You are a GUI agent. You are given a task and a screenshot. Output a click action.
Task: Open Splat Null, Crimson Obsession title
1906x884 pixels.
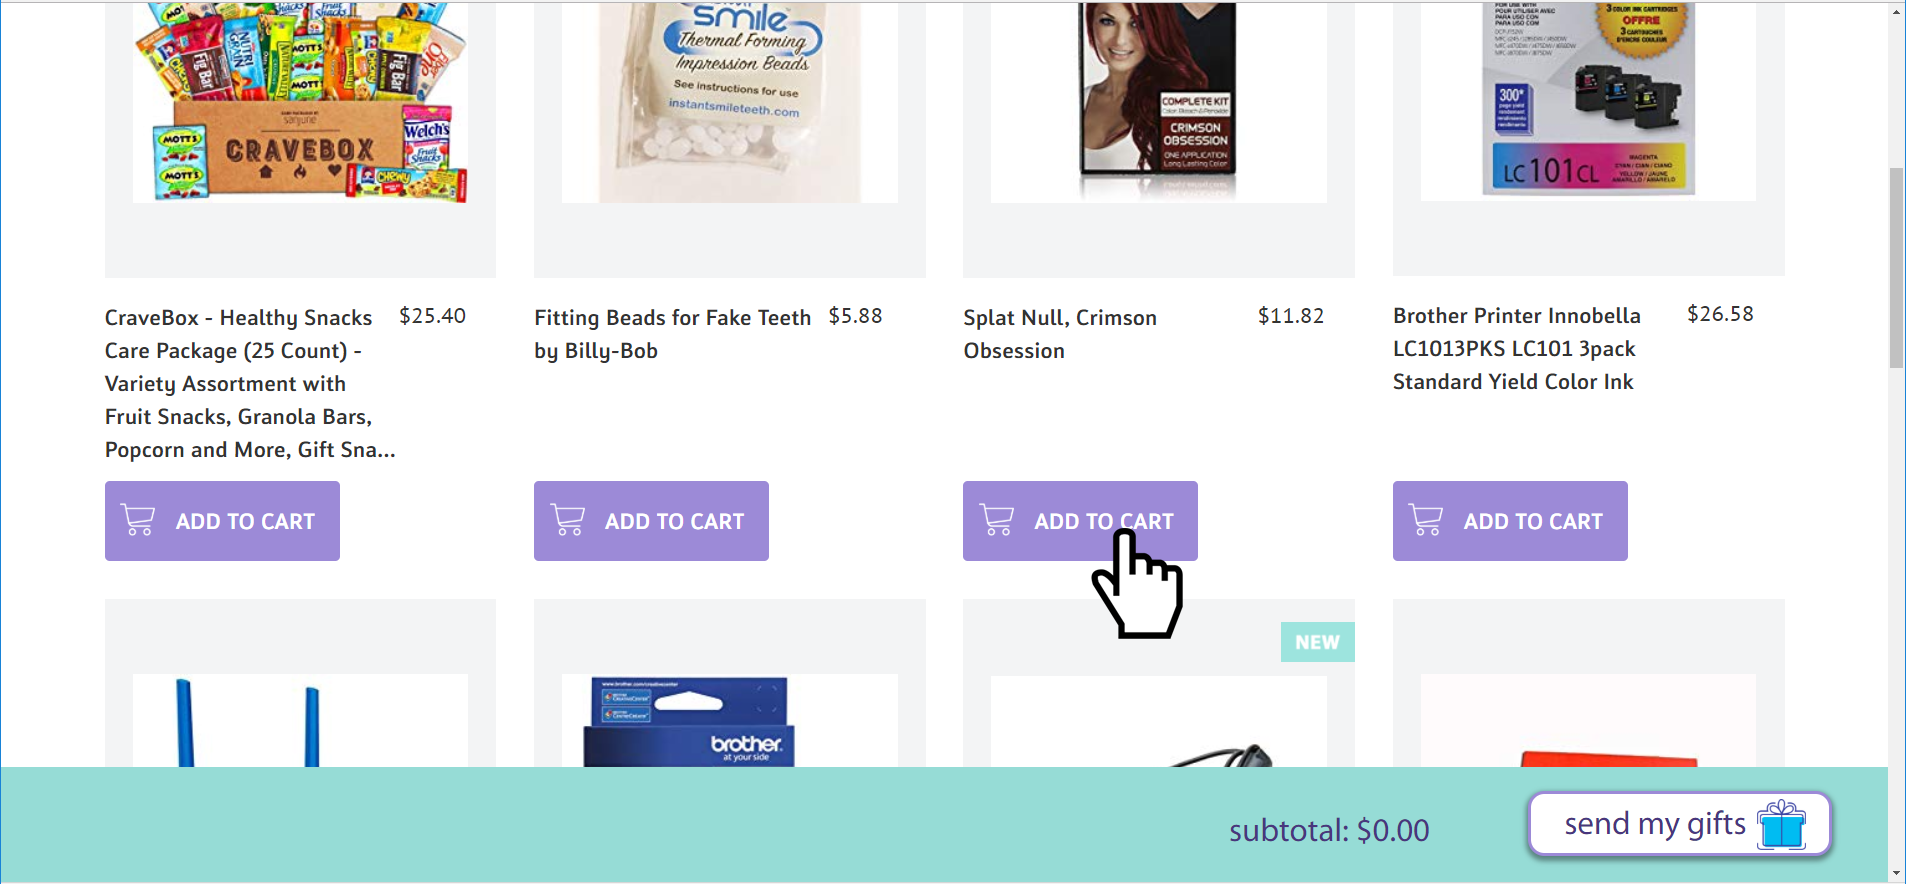(x=1060, y=334)
